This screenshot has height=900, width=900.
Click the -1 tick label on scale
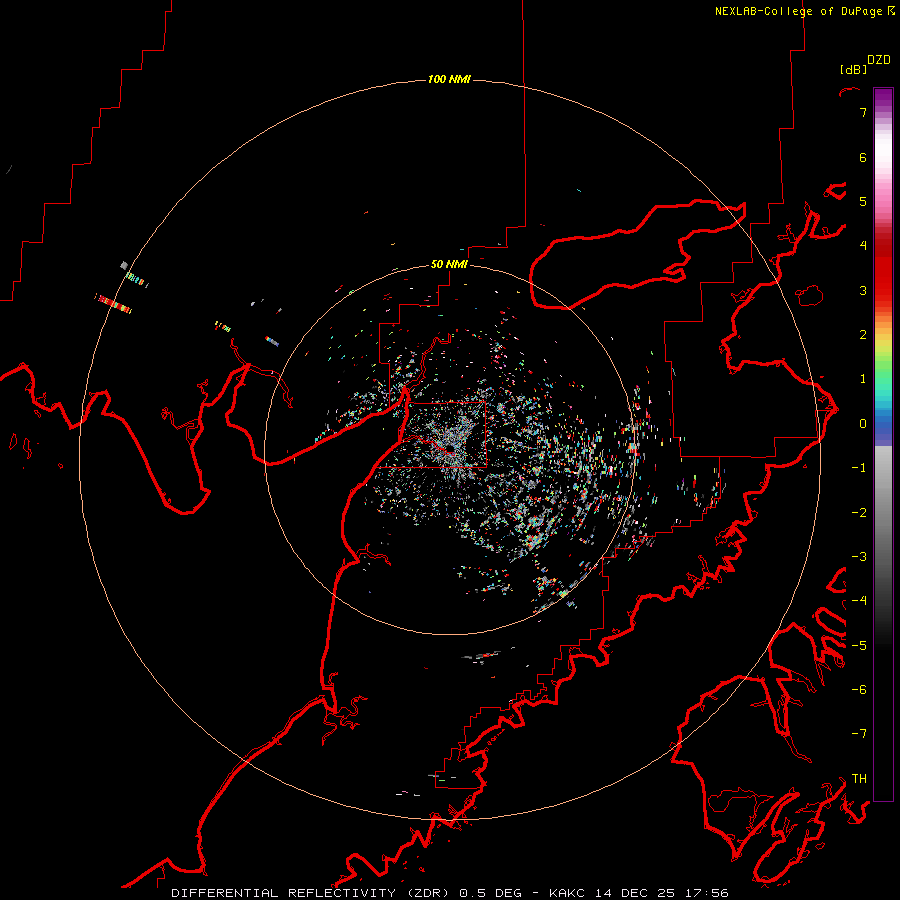[859, 468]
